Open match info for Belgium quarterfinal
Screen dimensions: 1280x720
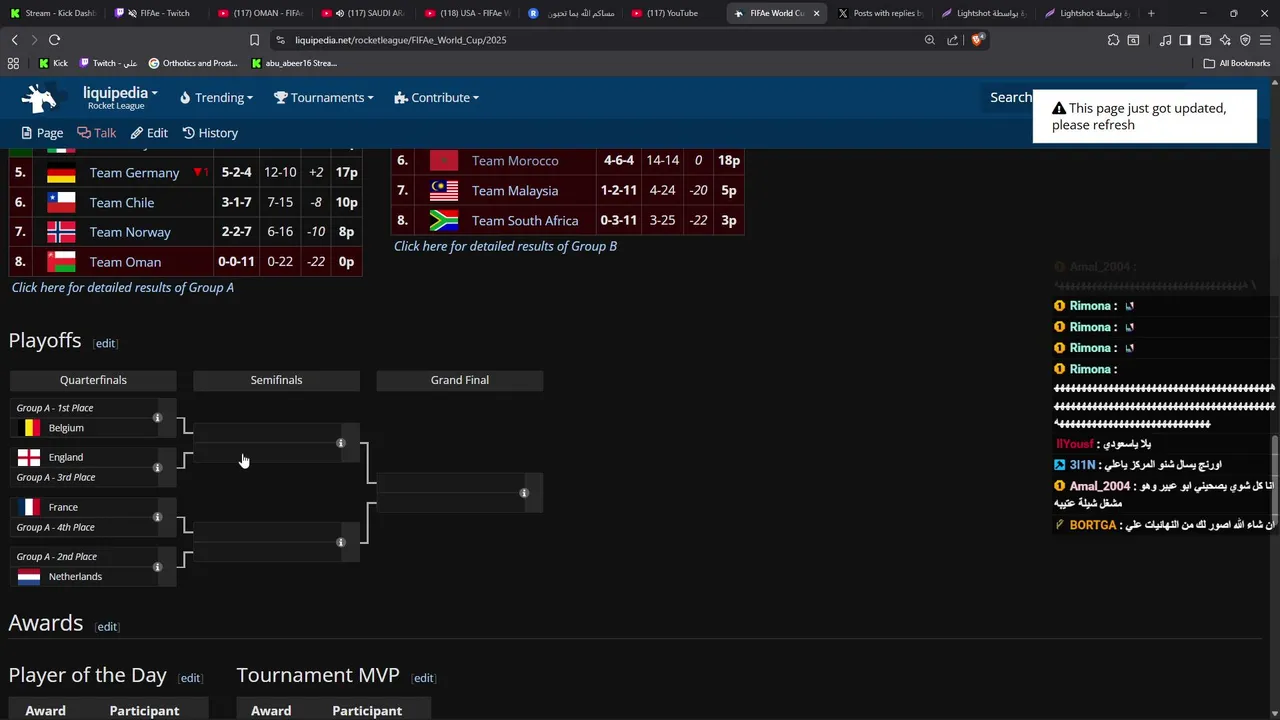tap(157, 418)
